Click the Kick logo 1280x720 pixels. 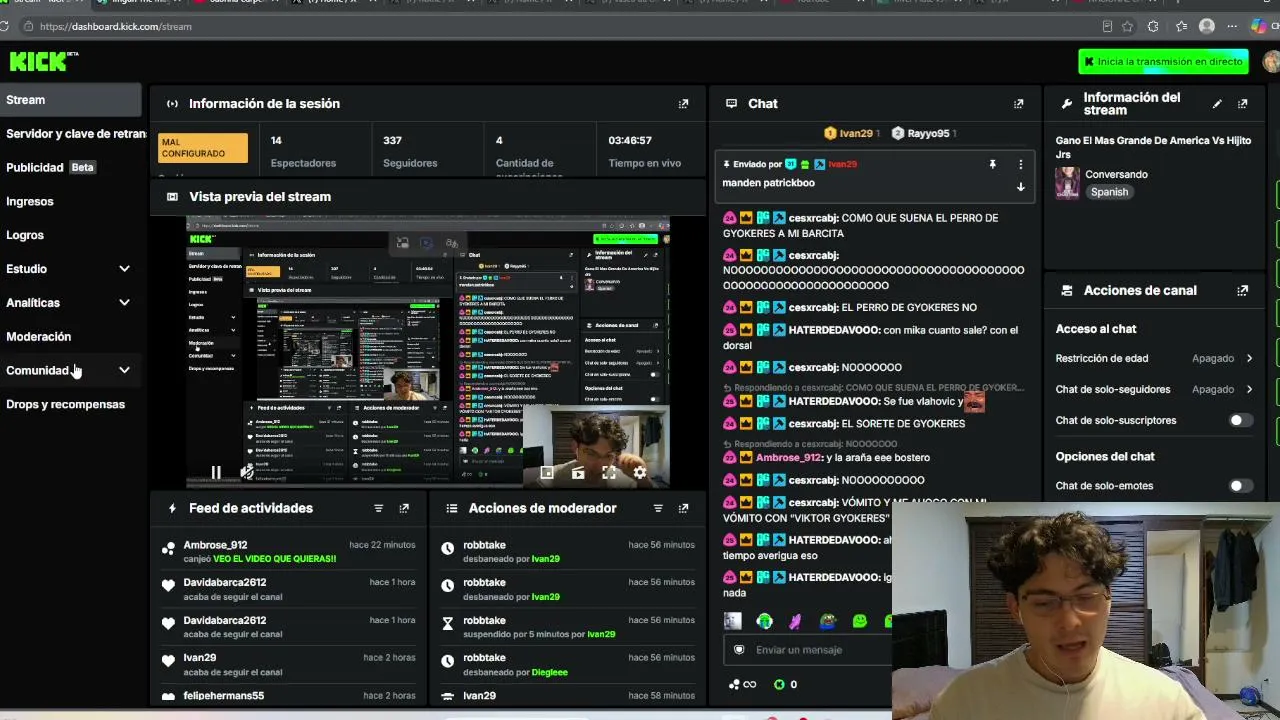click(43, 61)
